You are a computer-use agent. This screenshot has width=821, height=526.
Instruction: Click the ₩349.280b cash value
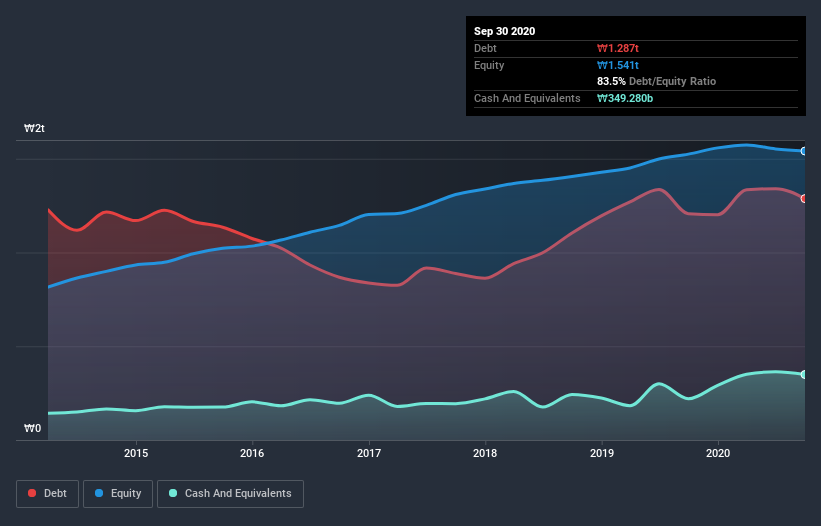pyautogui.click(x=625, y=98)
